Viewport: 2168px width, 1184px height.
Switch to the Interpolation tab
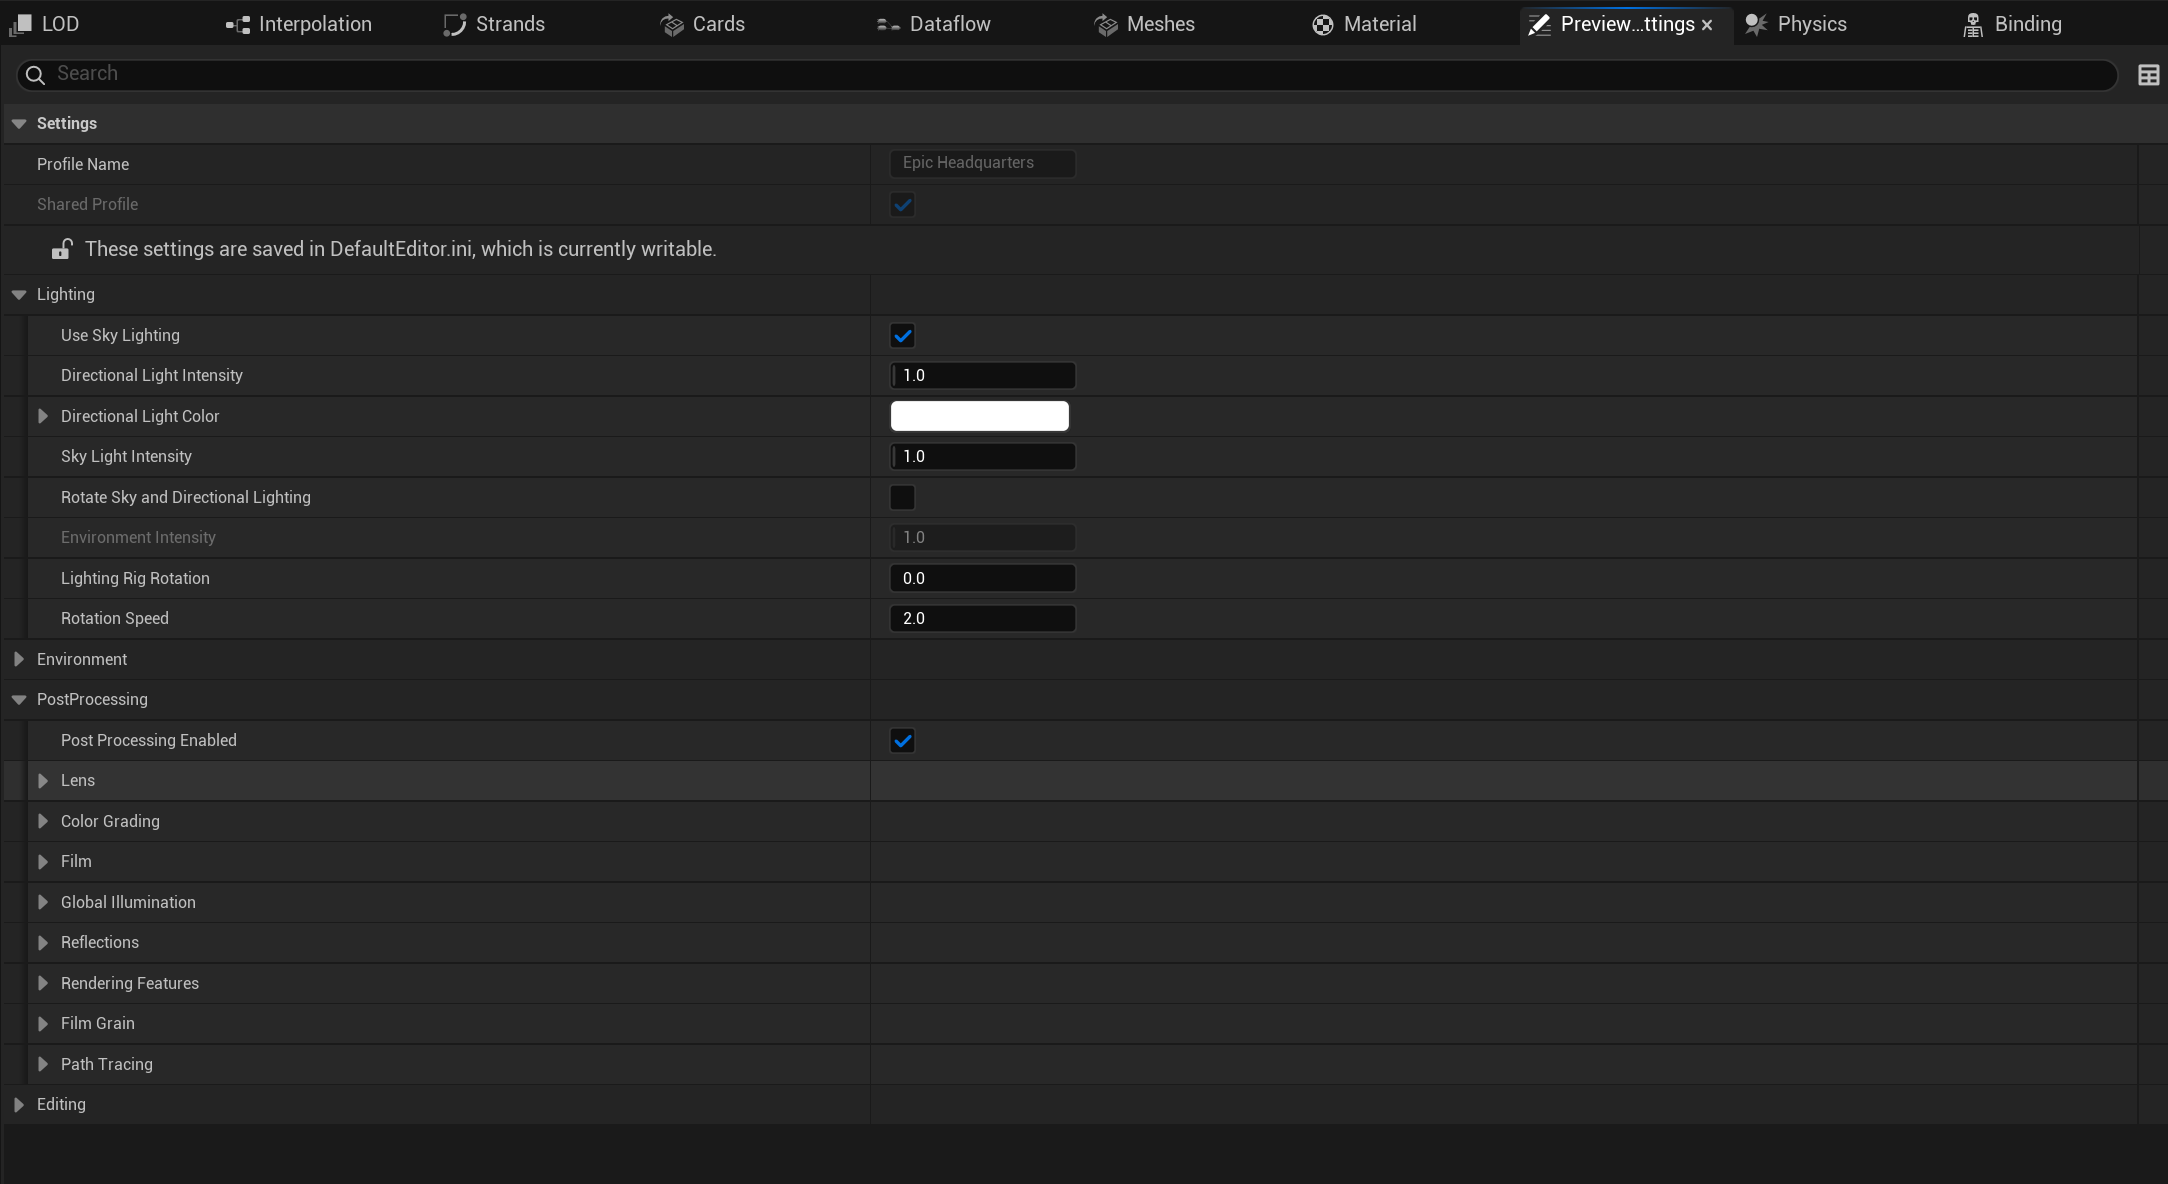point(299,24)
